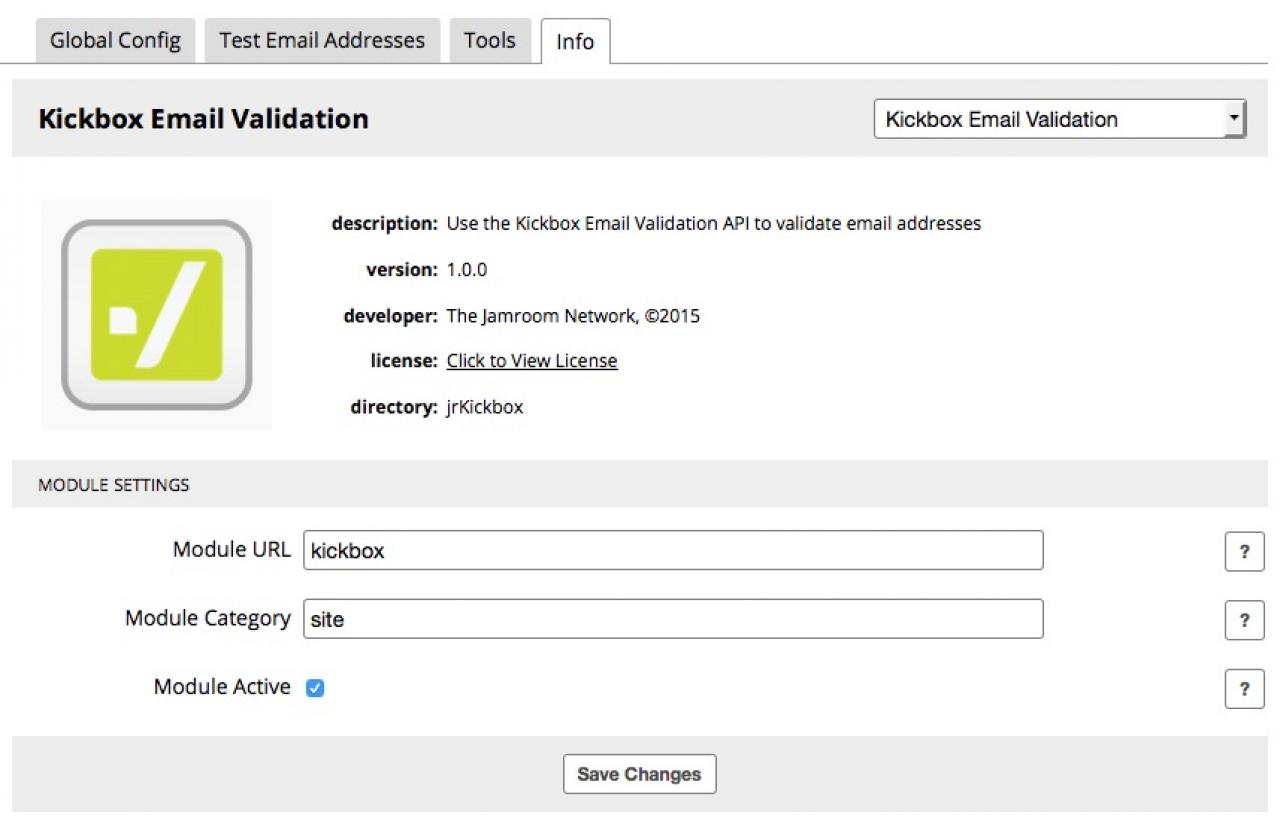Open the Test Email Addresses tab
This screenshot has width=1280, height=824.
coord(322,41)
